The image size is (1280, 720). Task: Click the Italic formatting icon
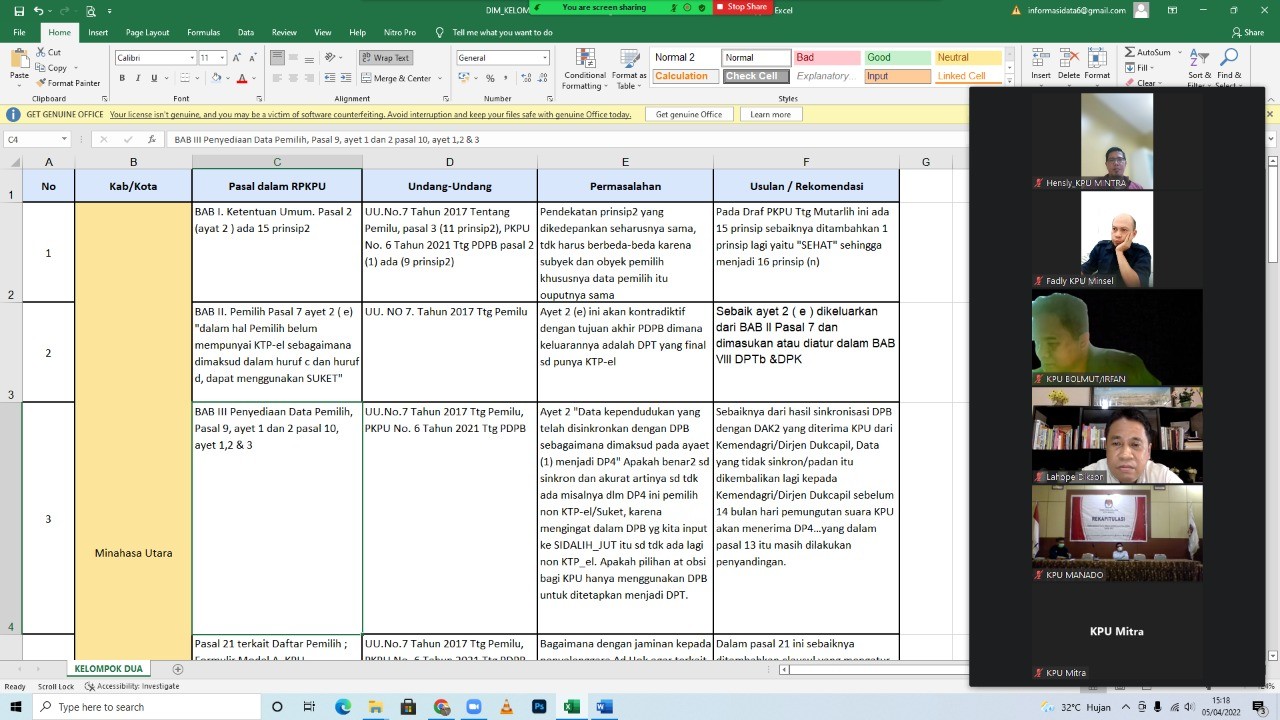[138, 78]
